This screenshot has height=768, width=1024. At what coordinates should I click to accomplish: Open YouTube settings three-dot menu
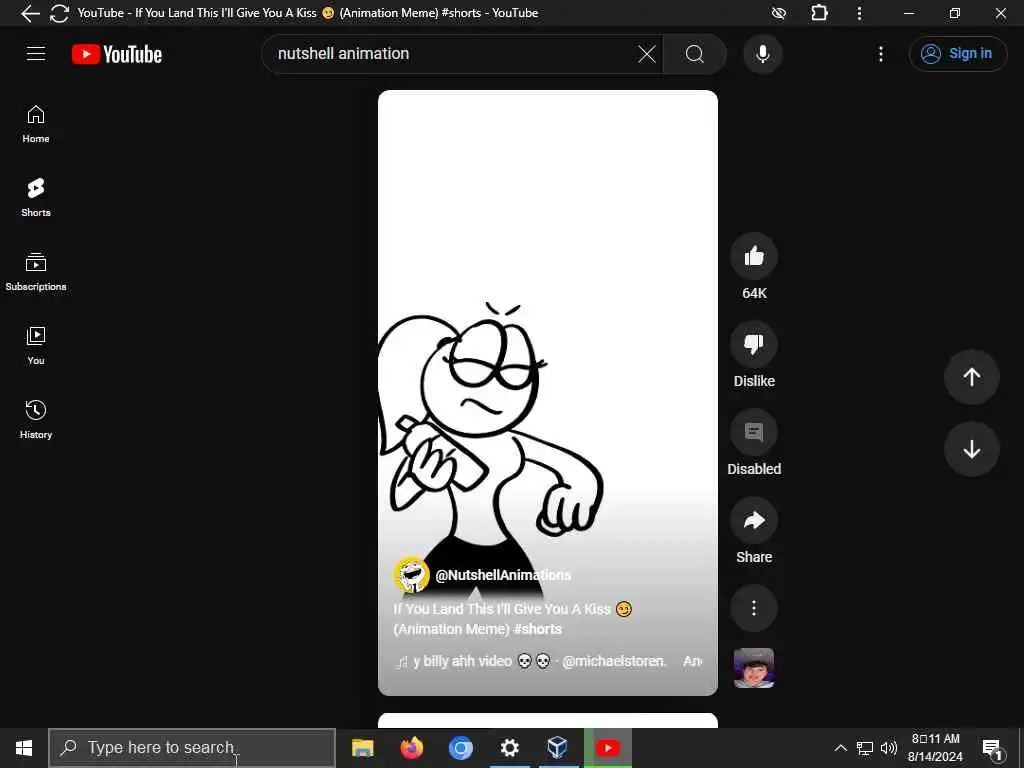(880, 54)
